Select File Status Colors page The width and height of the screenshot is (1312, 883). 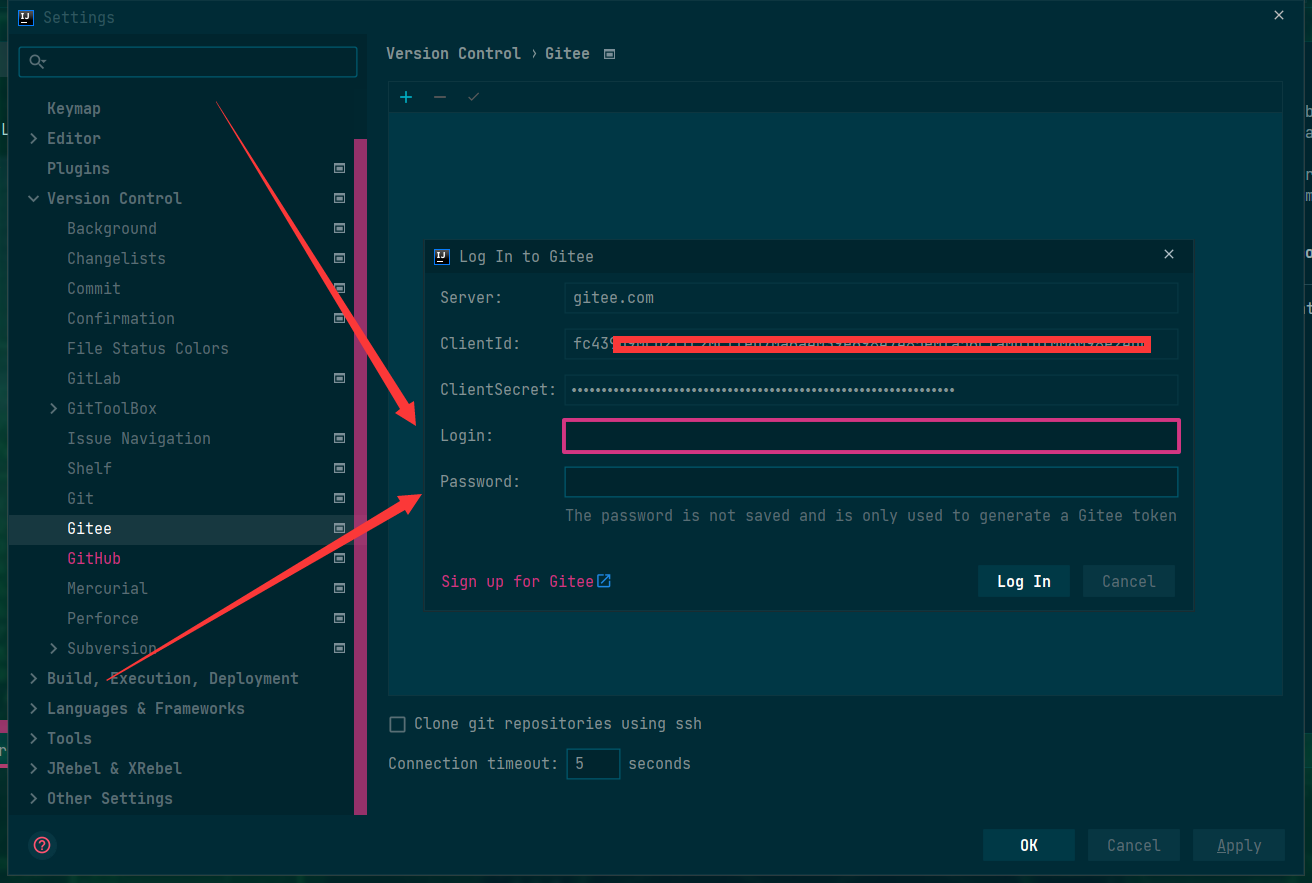pyautogui.click(x=148, y=348)
